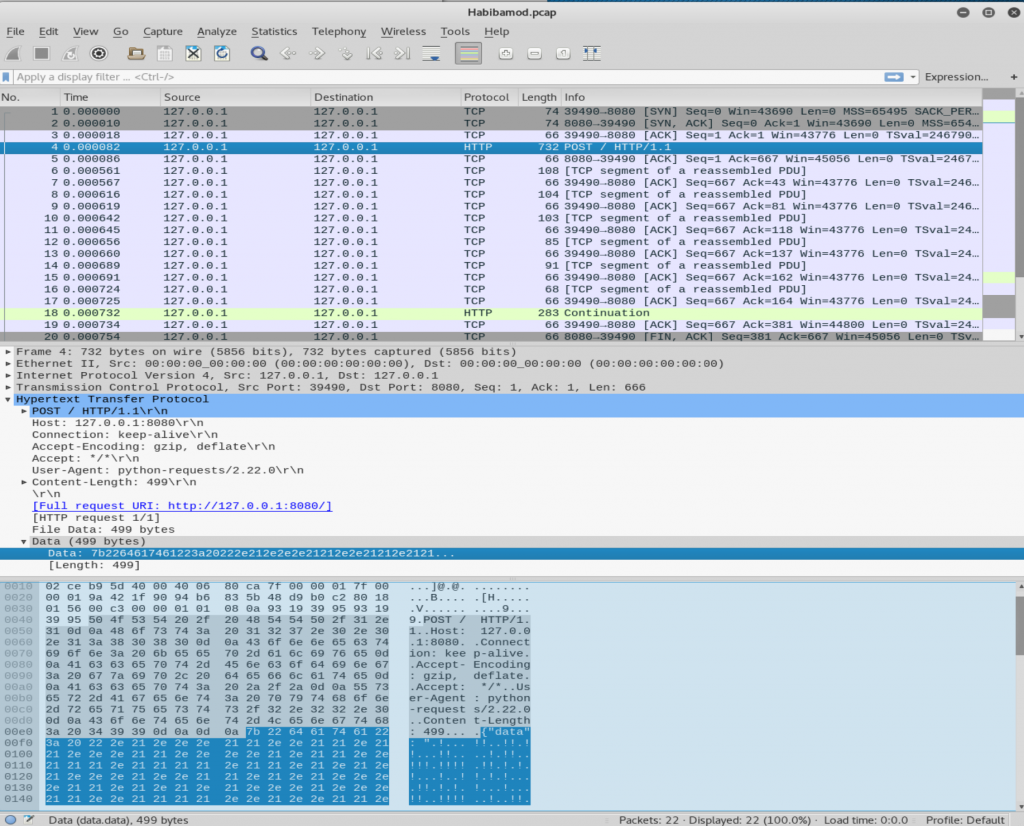This screenshot has height=826, width=1024.
Task: Jump to first packet icon
Action: pyautogui.click(x=374, y=54)
